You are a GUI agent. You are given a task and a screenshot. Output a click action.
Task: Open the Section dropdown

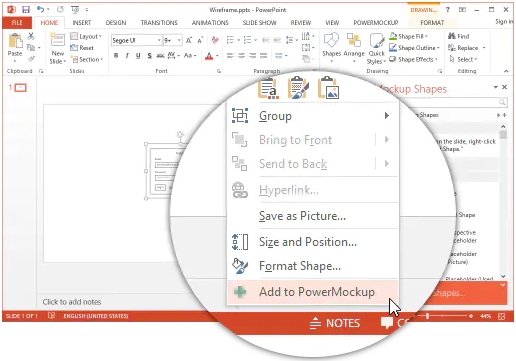(87, 59)
